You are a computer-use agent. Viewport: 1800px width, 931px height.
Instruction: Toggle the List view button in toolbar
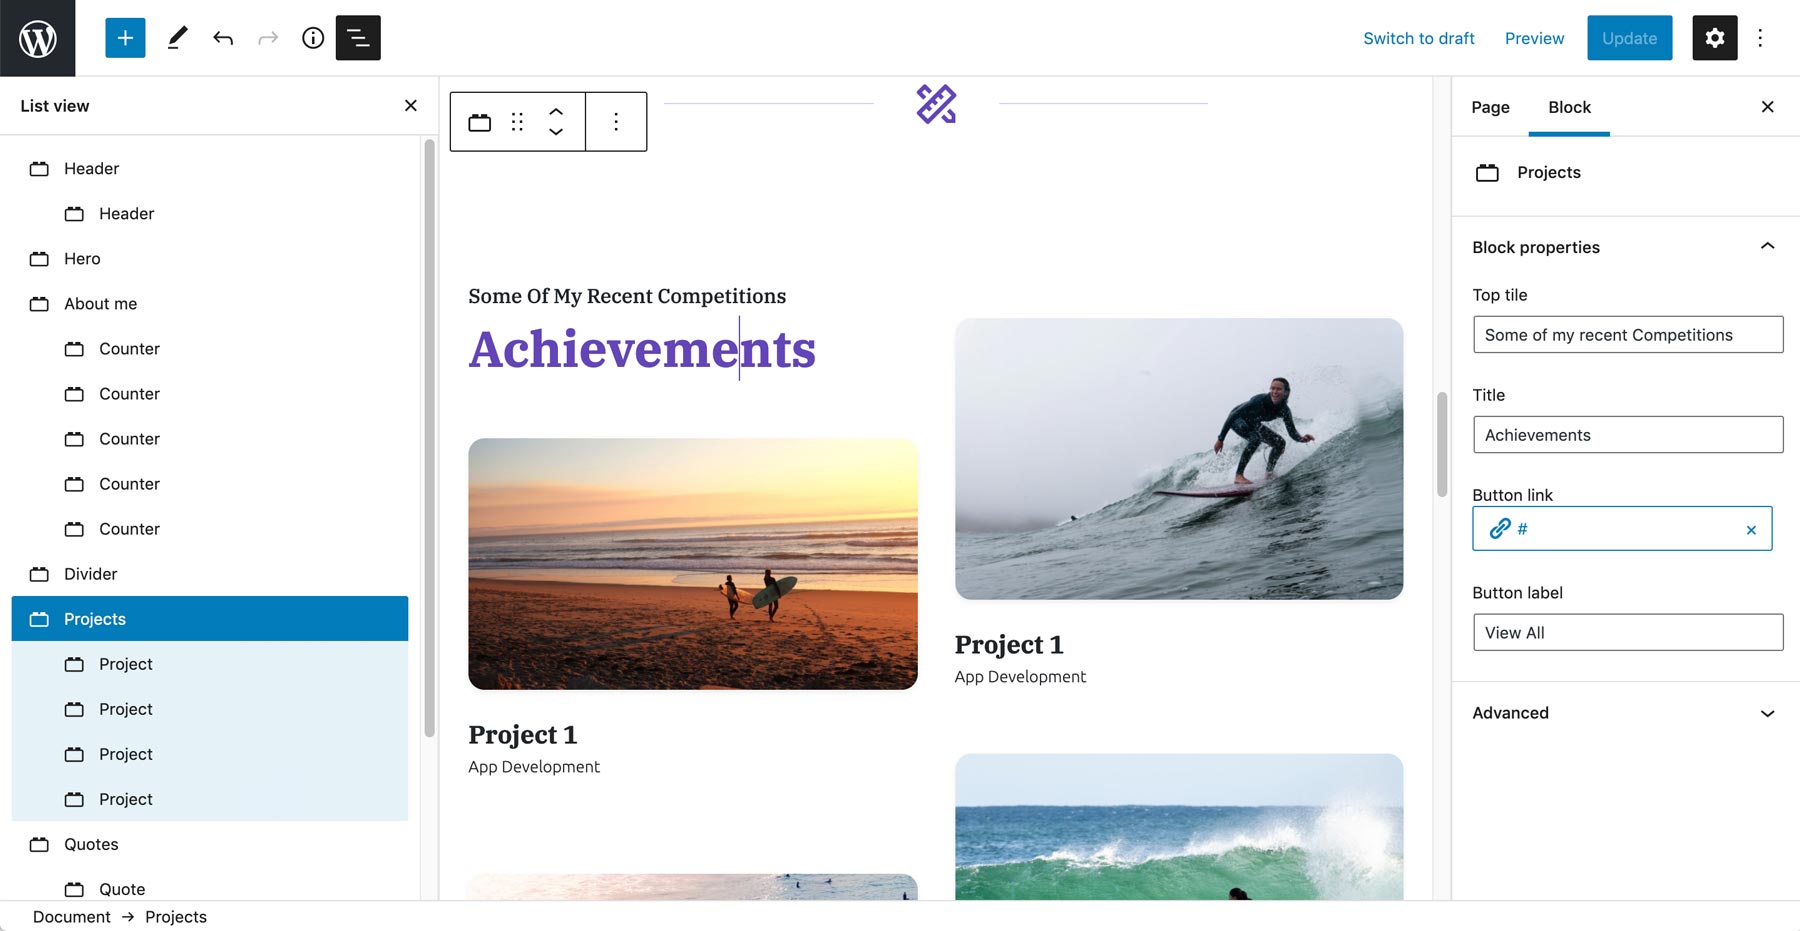click(358, 38)
